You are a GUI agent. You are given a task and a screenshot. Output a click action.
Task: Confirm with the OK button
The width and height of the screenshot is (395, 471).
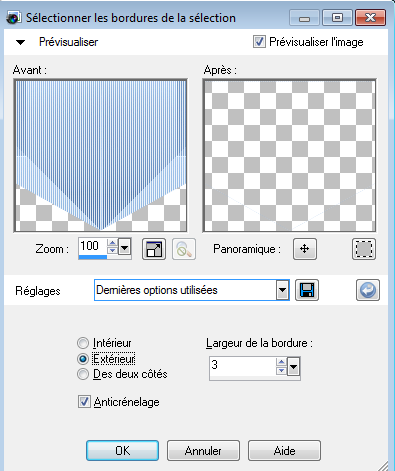pyautogui.click(x=122, y=451)
